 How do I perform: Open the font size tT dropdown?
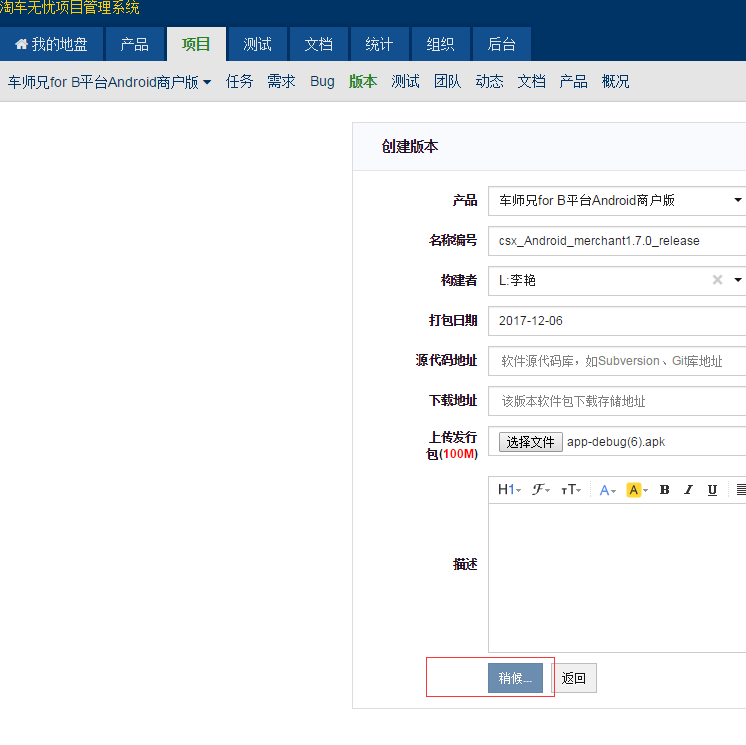571,490
